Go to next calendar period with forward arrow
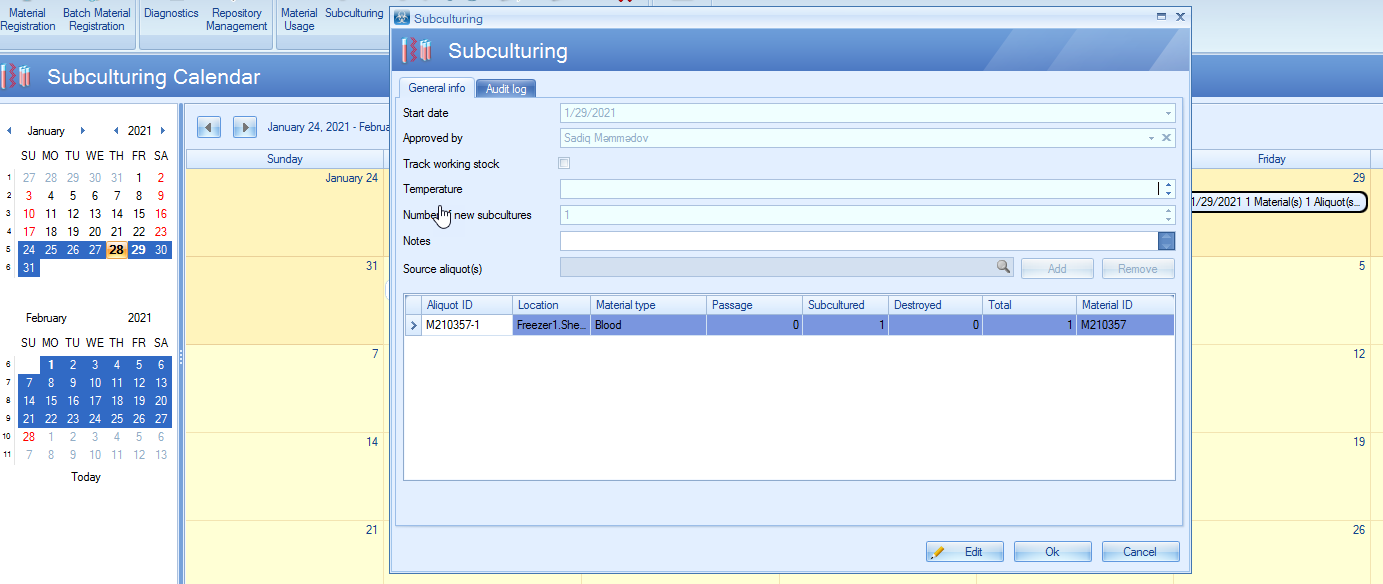 click(x=245, y=127)
